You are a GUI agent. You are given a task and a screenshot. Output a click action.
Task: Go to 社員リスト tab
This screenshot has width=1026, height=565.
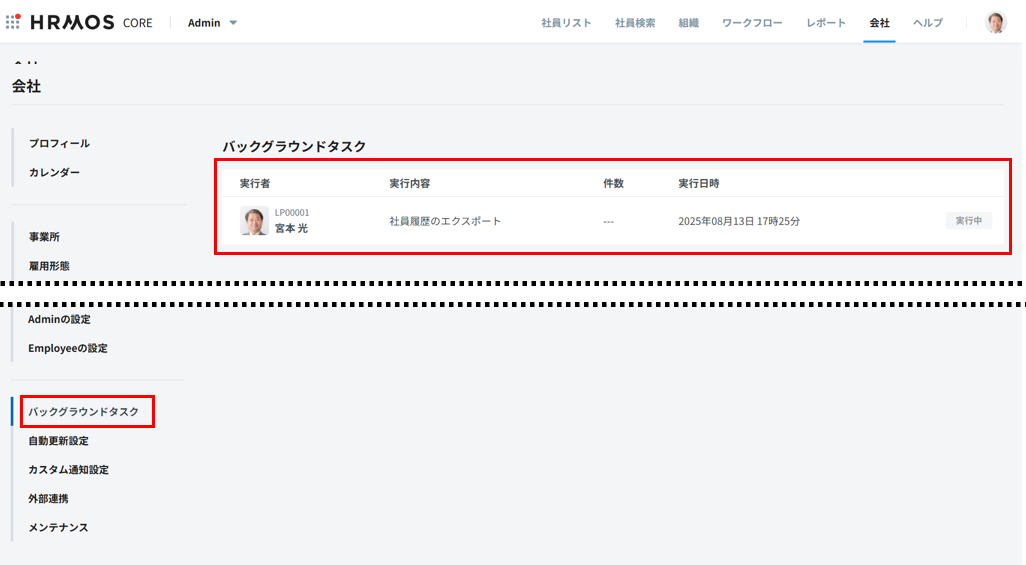566,23
